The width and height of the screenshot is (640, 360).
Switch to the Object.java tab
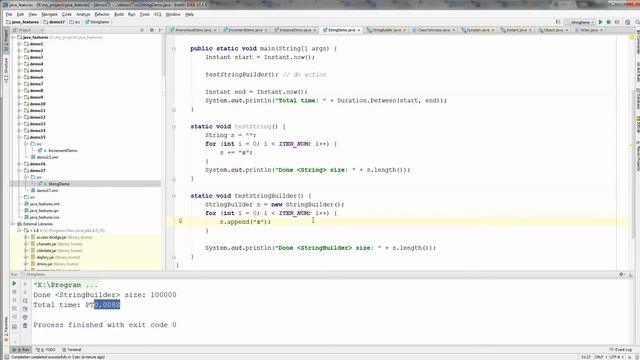[x=553, y=30]
